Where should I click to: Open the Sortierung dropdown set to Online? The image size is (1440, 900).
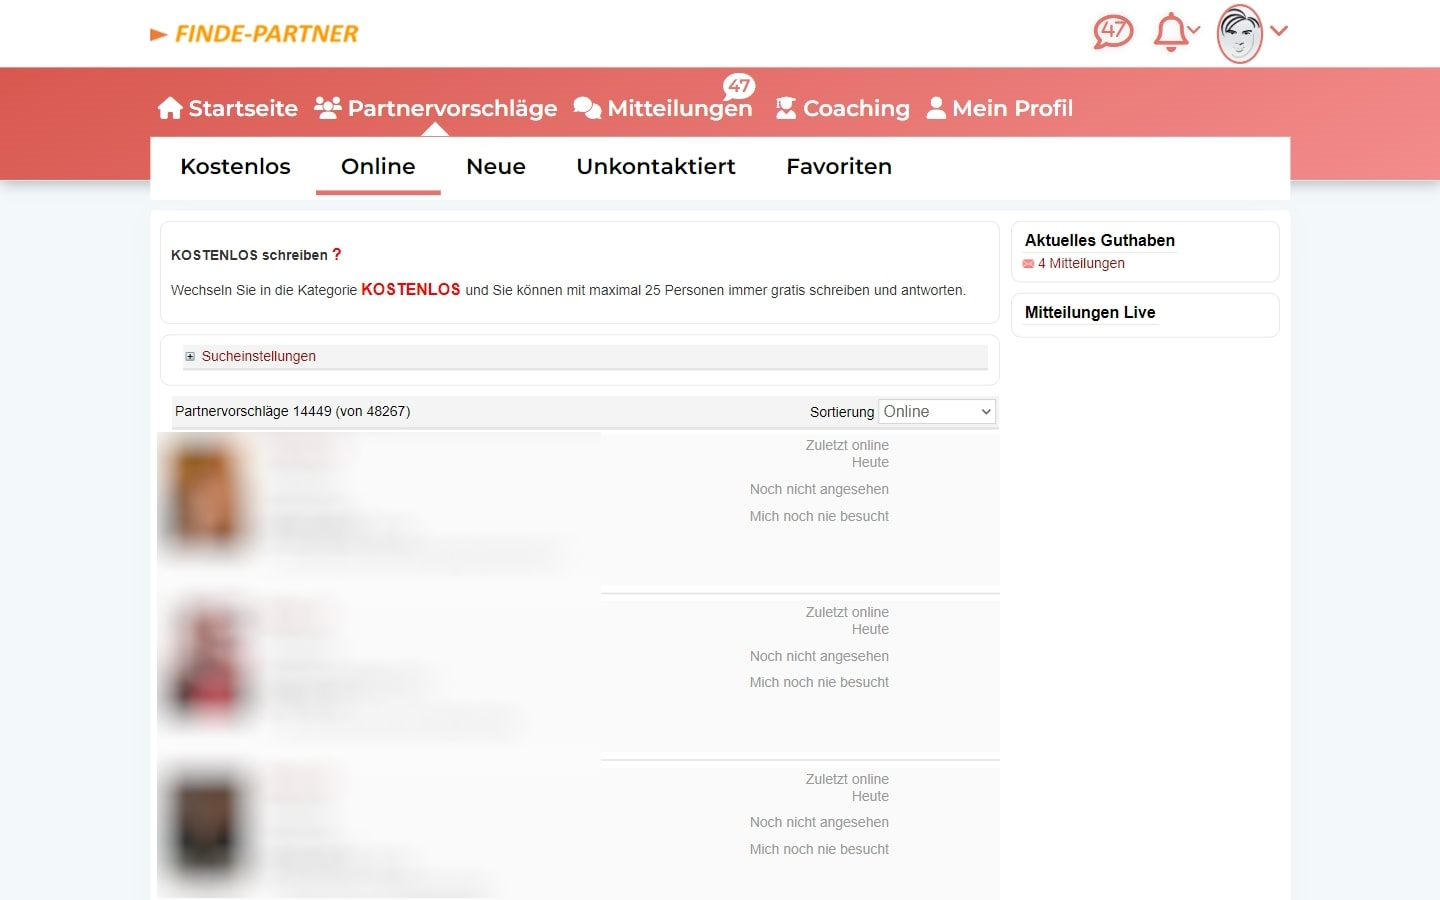pyautogui.click(x=936, y=411)
